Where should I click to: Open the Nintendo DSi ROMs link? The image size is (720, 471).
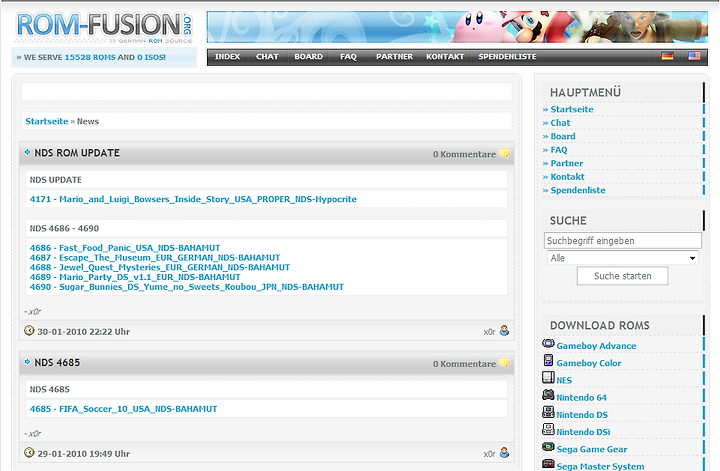tap(583, 432)
